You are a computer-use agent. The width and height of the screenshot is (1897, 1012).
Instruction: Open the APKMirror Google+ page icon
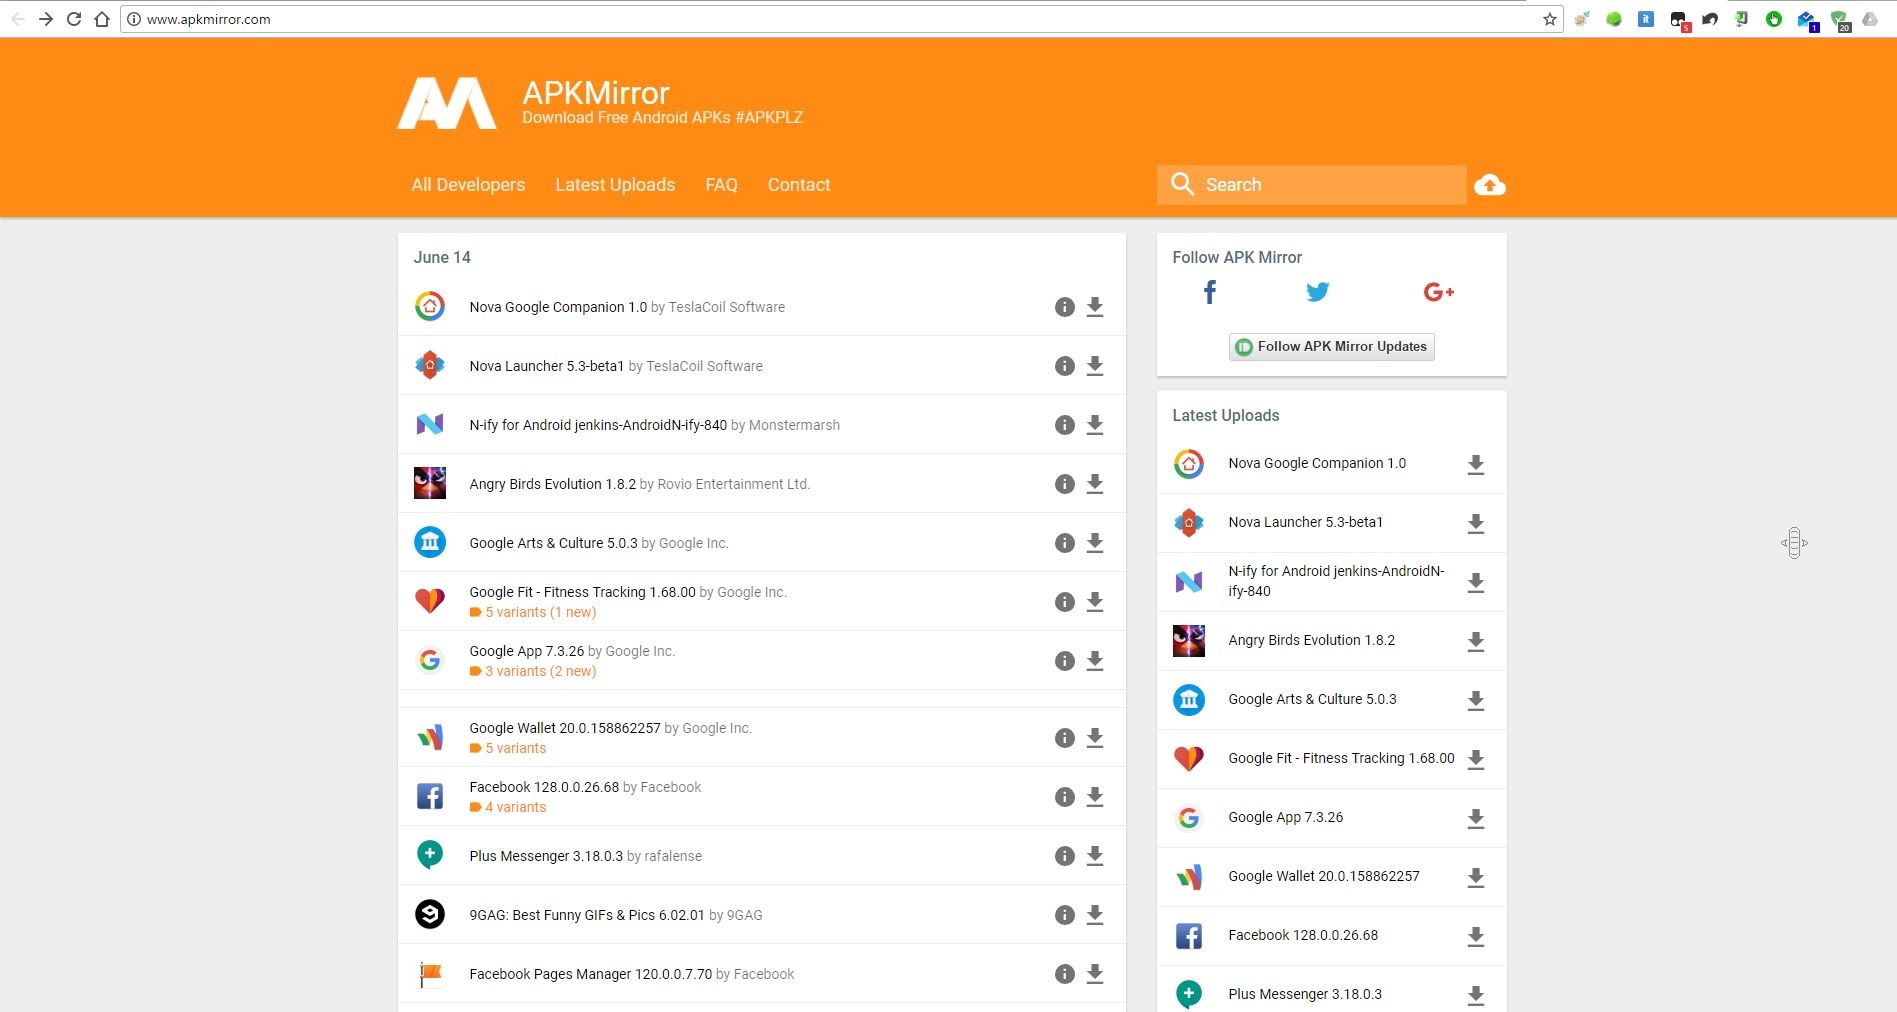click(1437, 292)
